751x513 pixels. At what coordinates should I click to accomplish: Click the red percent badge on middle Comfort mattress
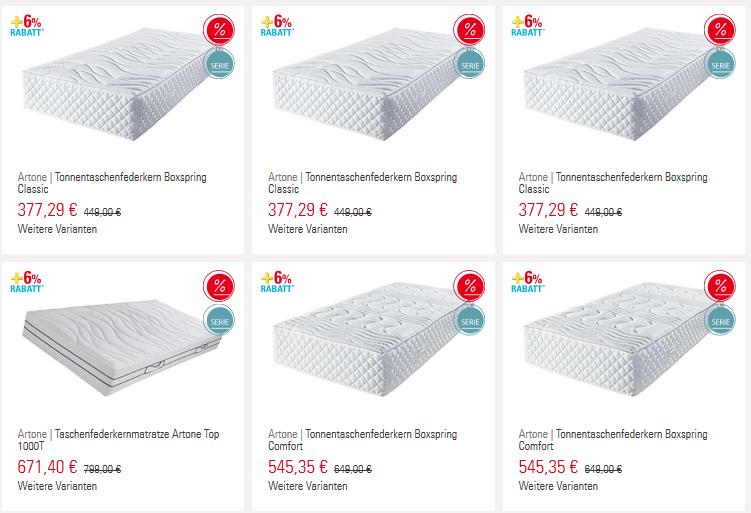(469, 286)
